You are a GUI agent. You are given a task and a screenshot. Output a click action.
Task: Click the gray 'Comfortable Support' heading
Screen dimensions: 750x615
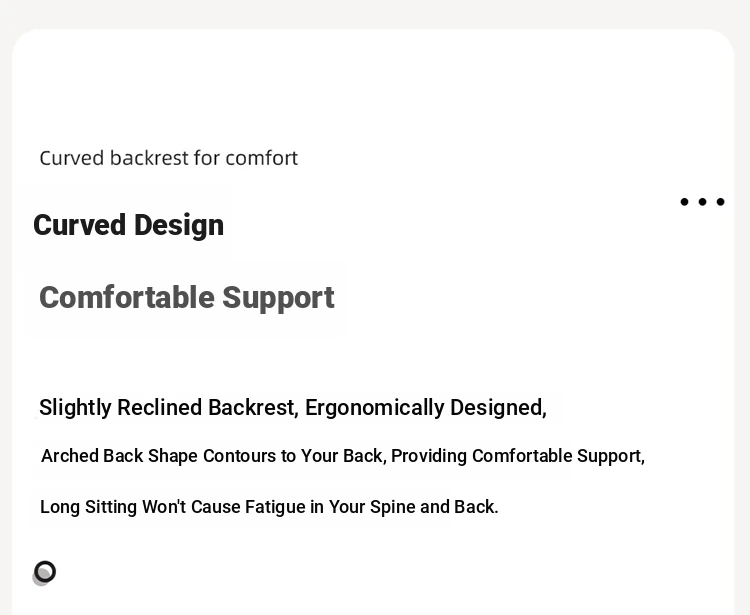click(x=187, y=298)
